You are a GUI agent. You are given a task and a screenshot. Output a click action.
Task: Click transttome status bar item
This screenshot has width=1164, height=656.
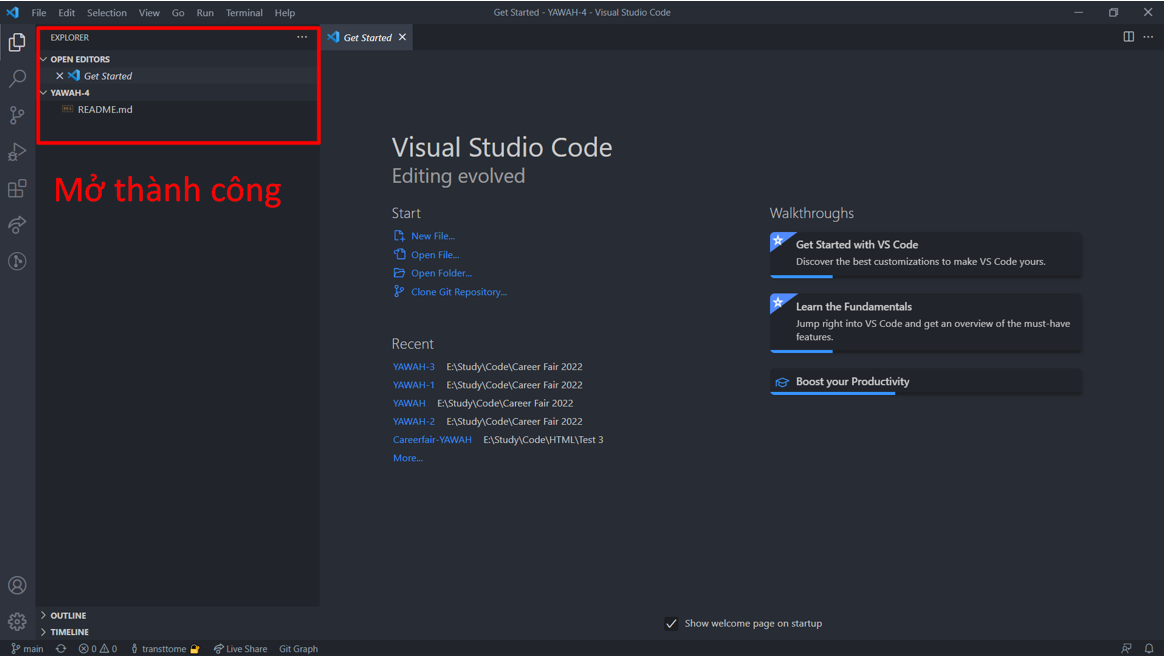point(166,649)
